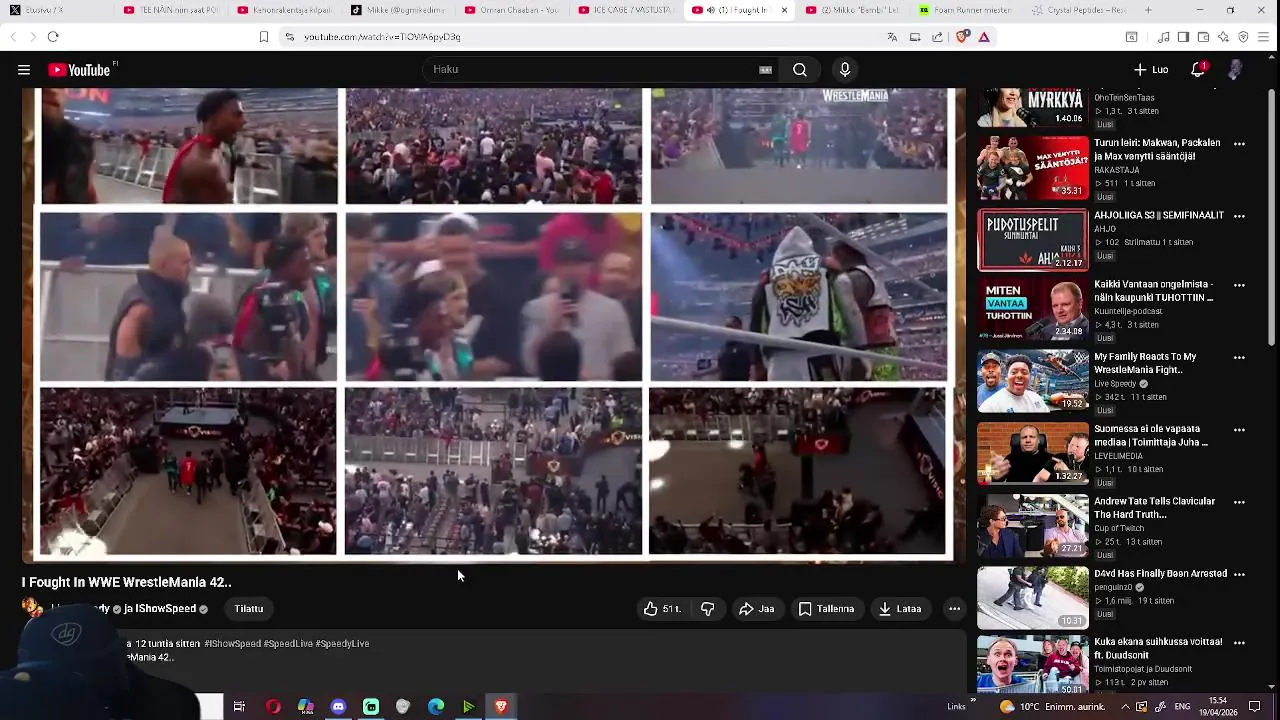The width and height of the screenshot is (1280, 720).
Task: Open Windows notification center icon
Action: [1255, 707]
